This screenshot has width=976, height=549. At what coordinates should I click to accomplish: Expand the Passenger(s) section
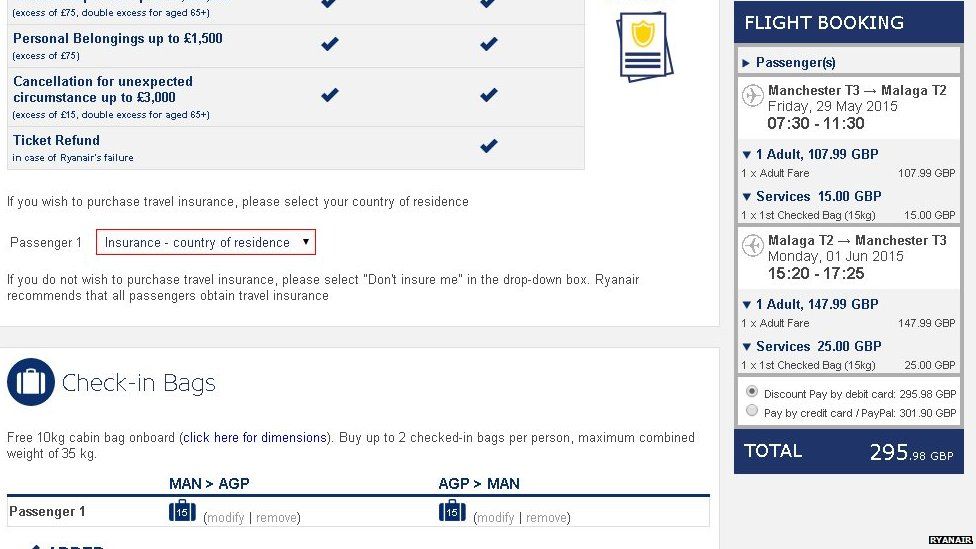coord(789,62)
